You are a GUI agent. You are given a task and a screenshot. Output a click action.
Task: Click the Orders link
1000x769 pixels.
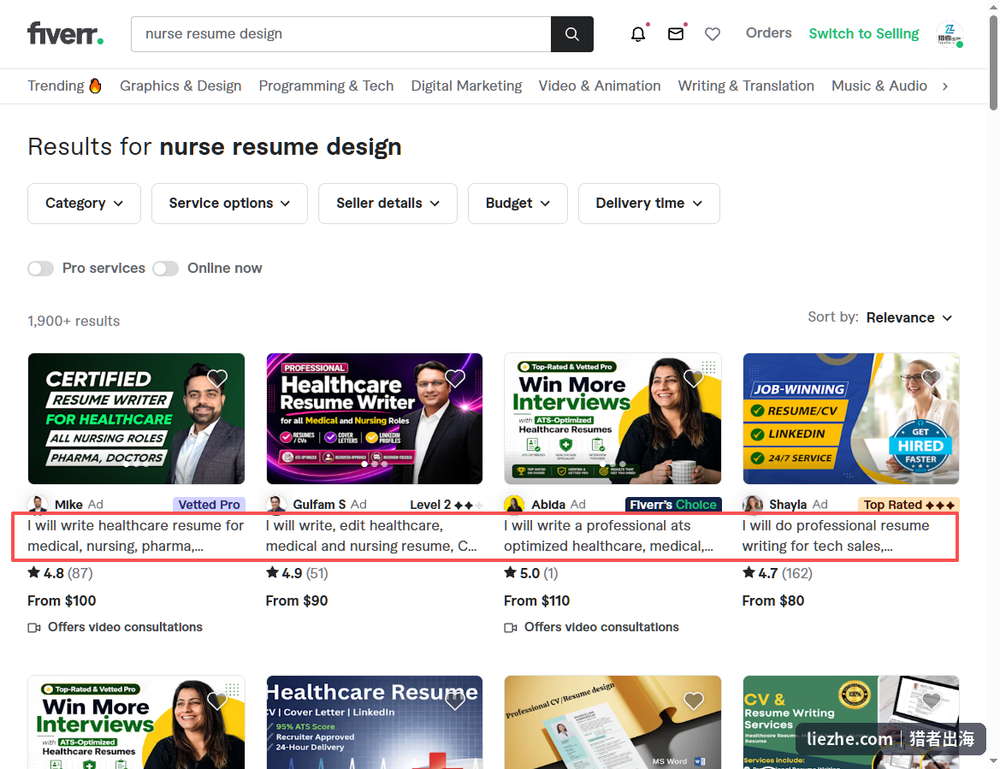(768, 33)
